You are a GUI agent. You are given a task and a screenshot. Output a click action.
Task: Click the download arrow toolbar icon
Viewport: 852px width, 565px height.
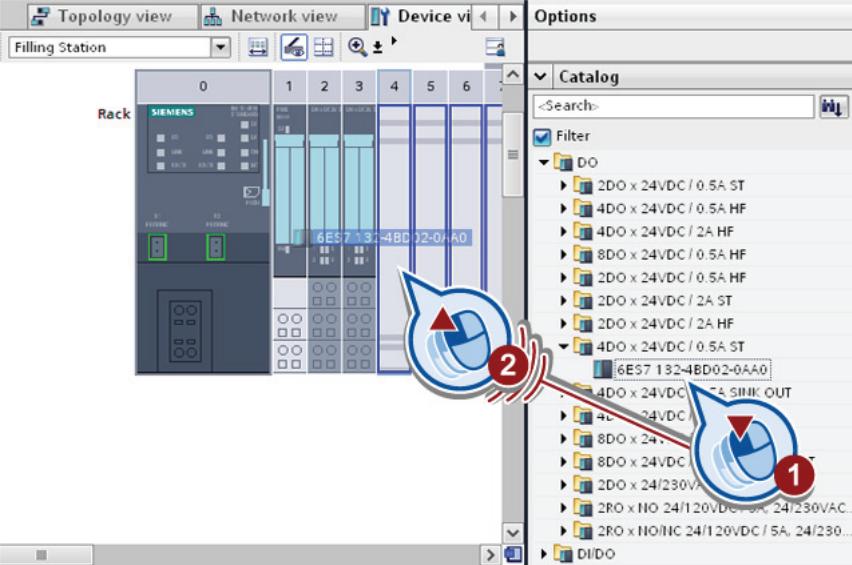point(378,48)
